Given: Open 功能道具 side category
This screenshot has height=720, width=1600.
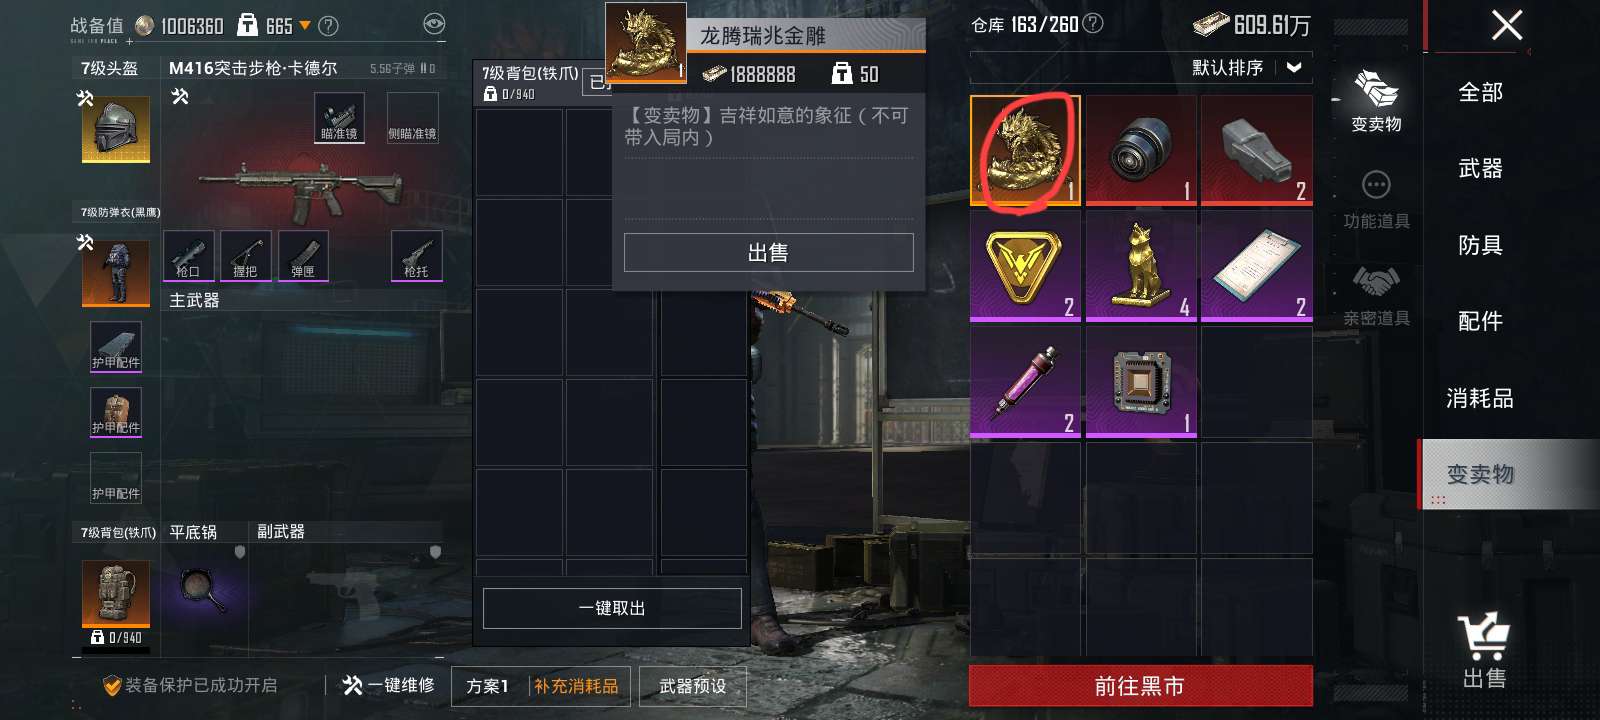Looking at the screenshot, I should pyautogui.click(x=1376, y=199).
